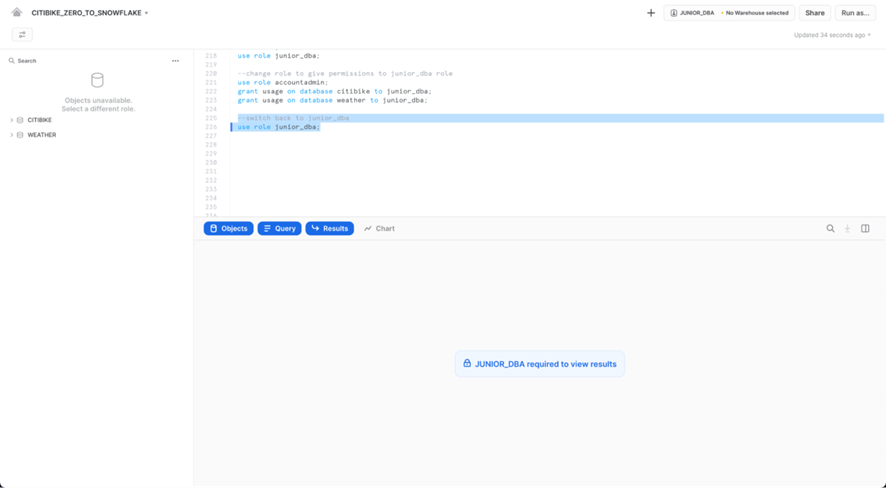Click the Run as... button
Viewport: 886px width, 488px height.
(x=855, y=13)
